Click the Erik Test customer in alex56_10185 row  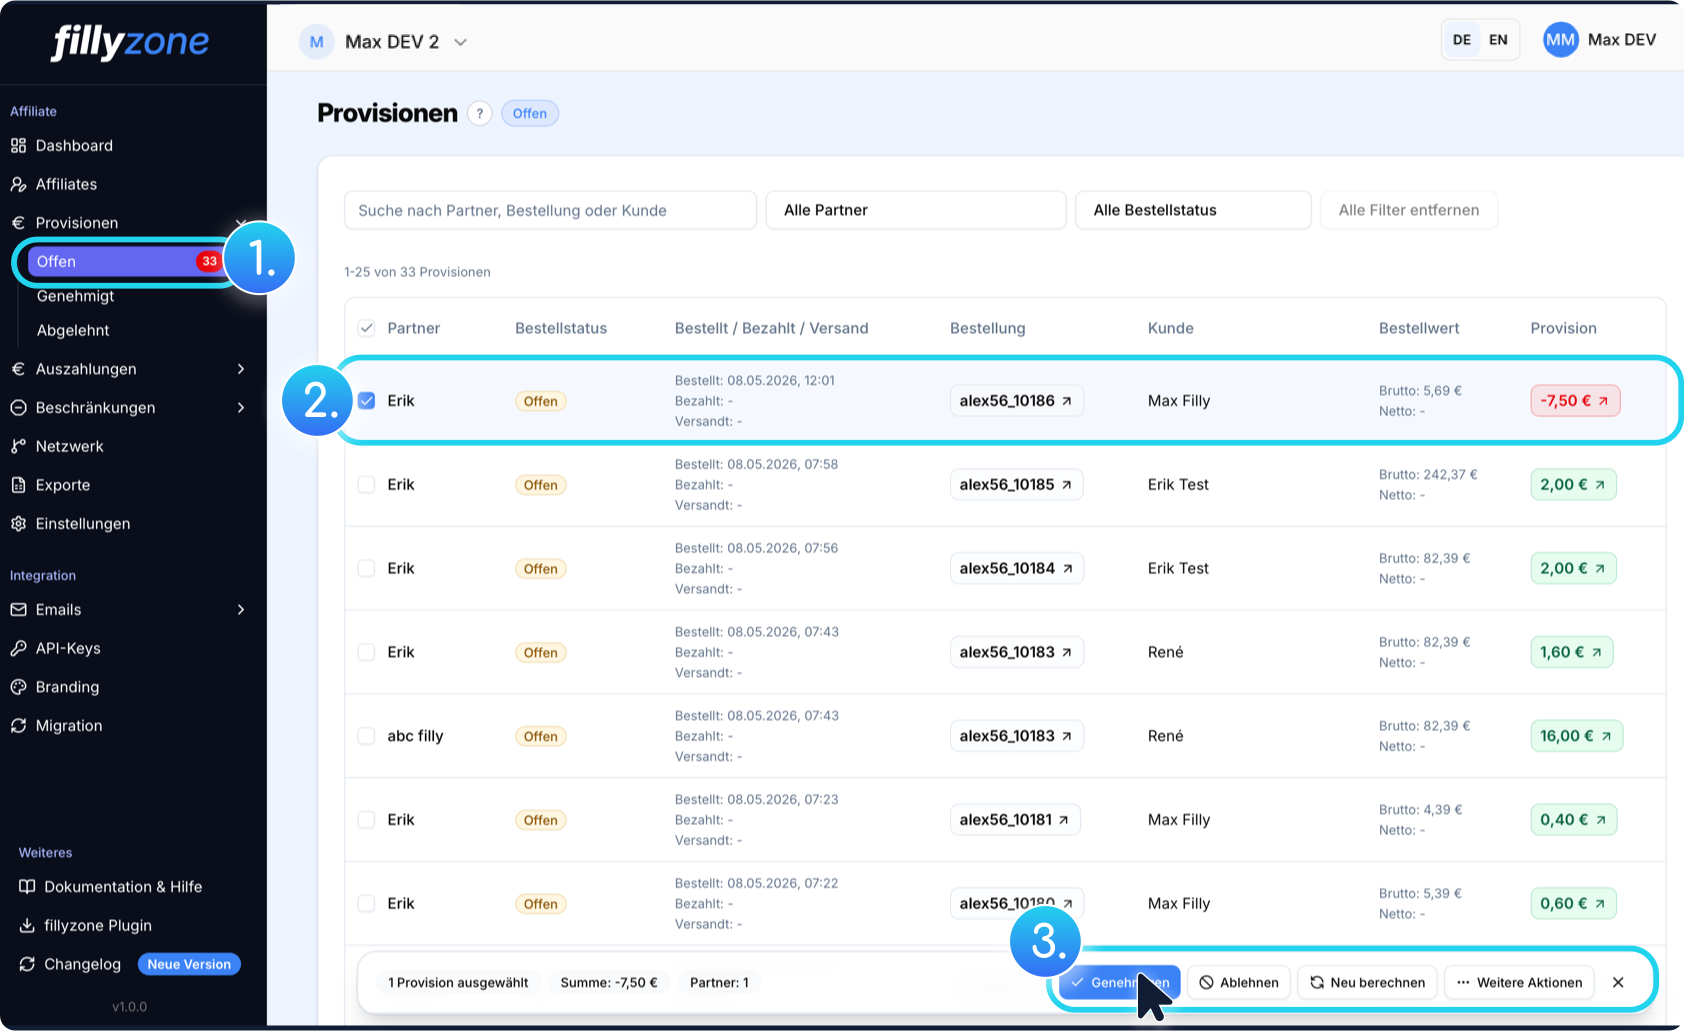[1178, 485]
